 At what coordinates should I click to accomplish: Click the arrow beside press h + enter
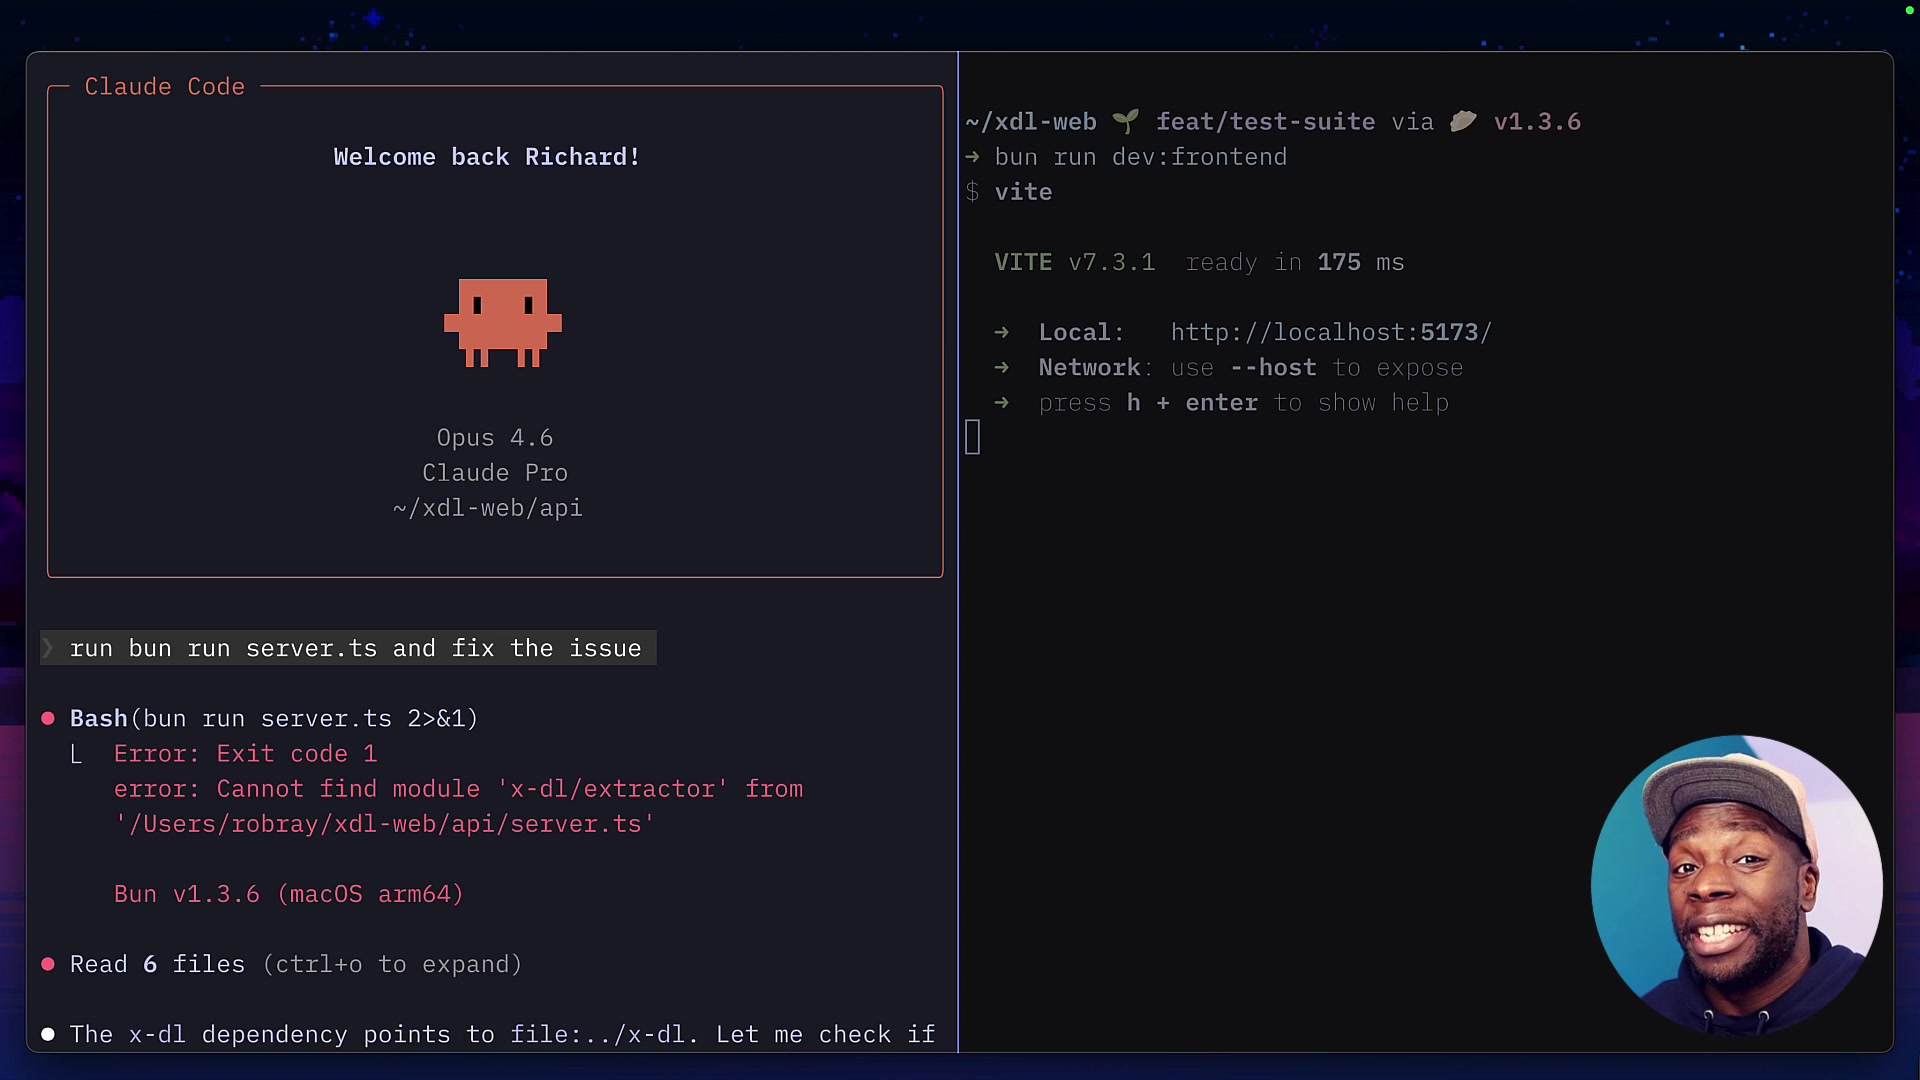[1003, 403]
